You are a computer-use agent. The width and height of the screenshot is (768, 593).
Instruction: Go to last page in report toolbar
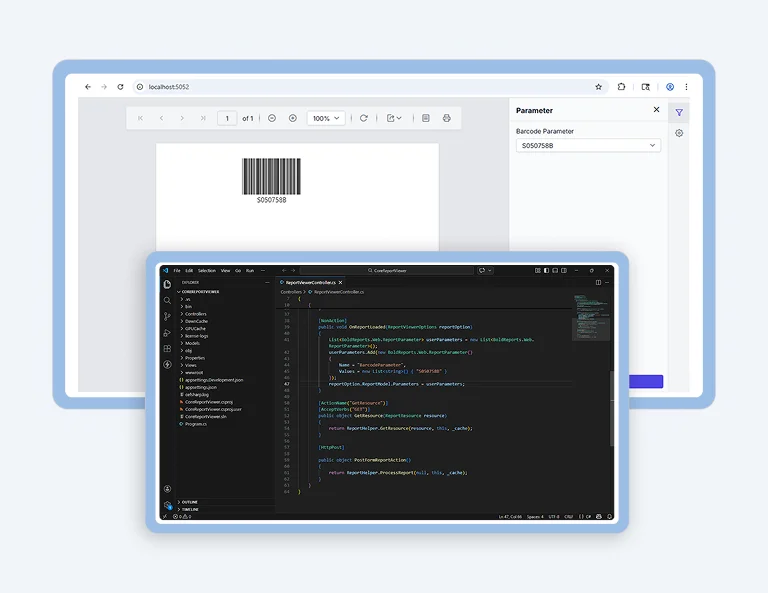tap(203, 118)
